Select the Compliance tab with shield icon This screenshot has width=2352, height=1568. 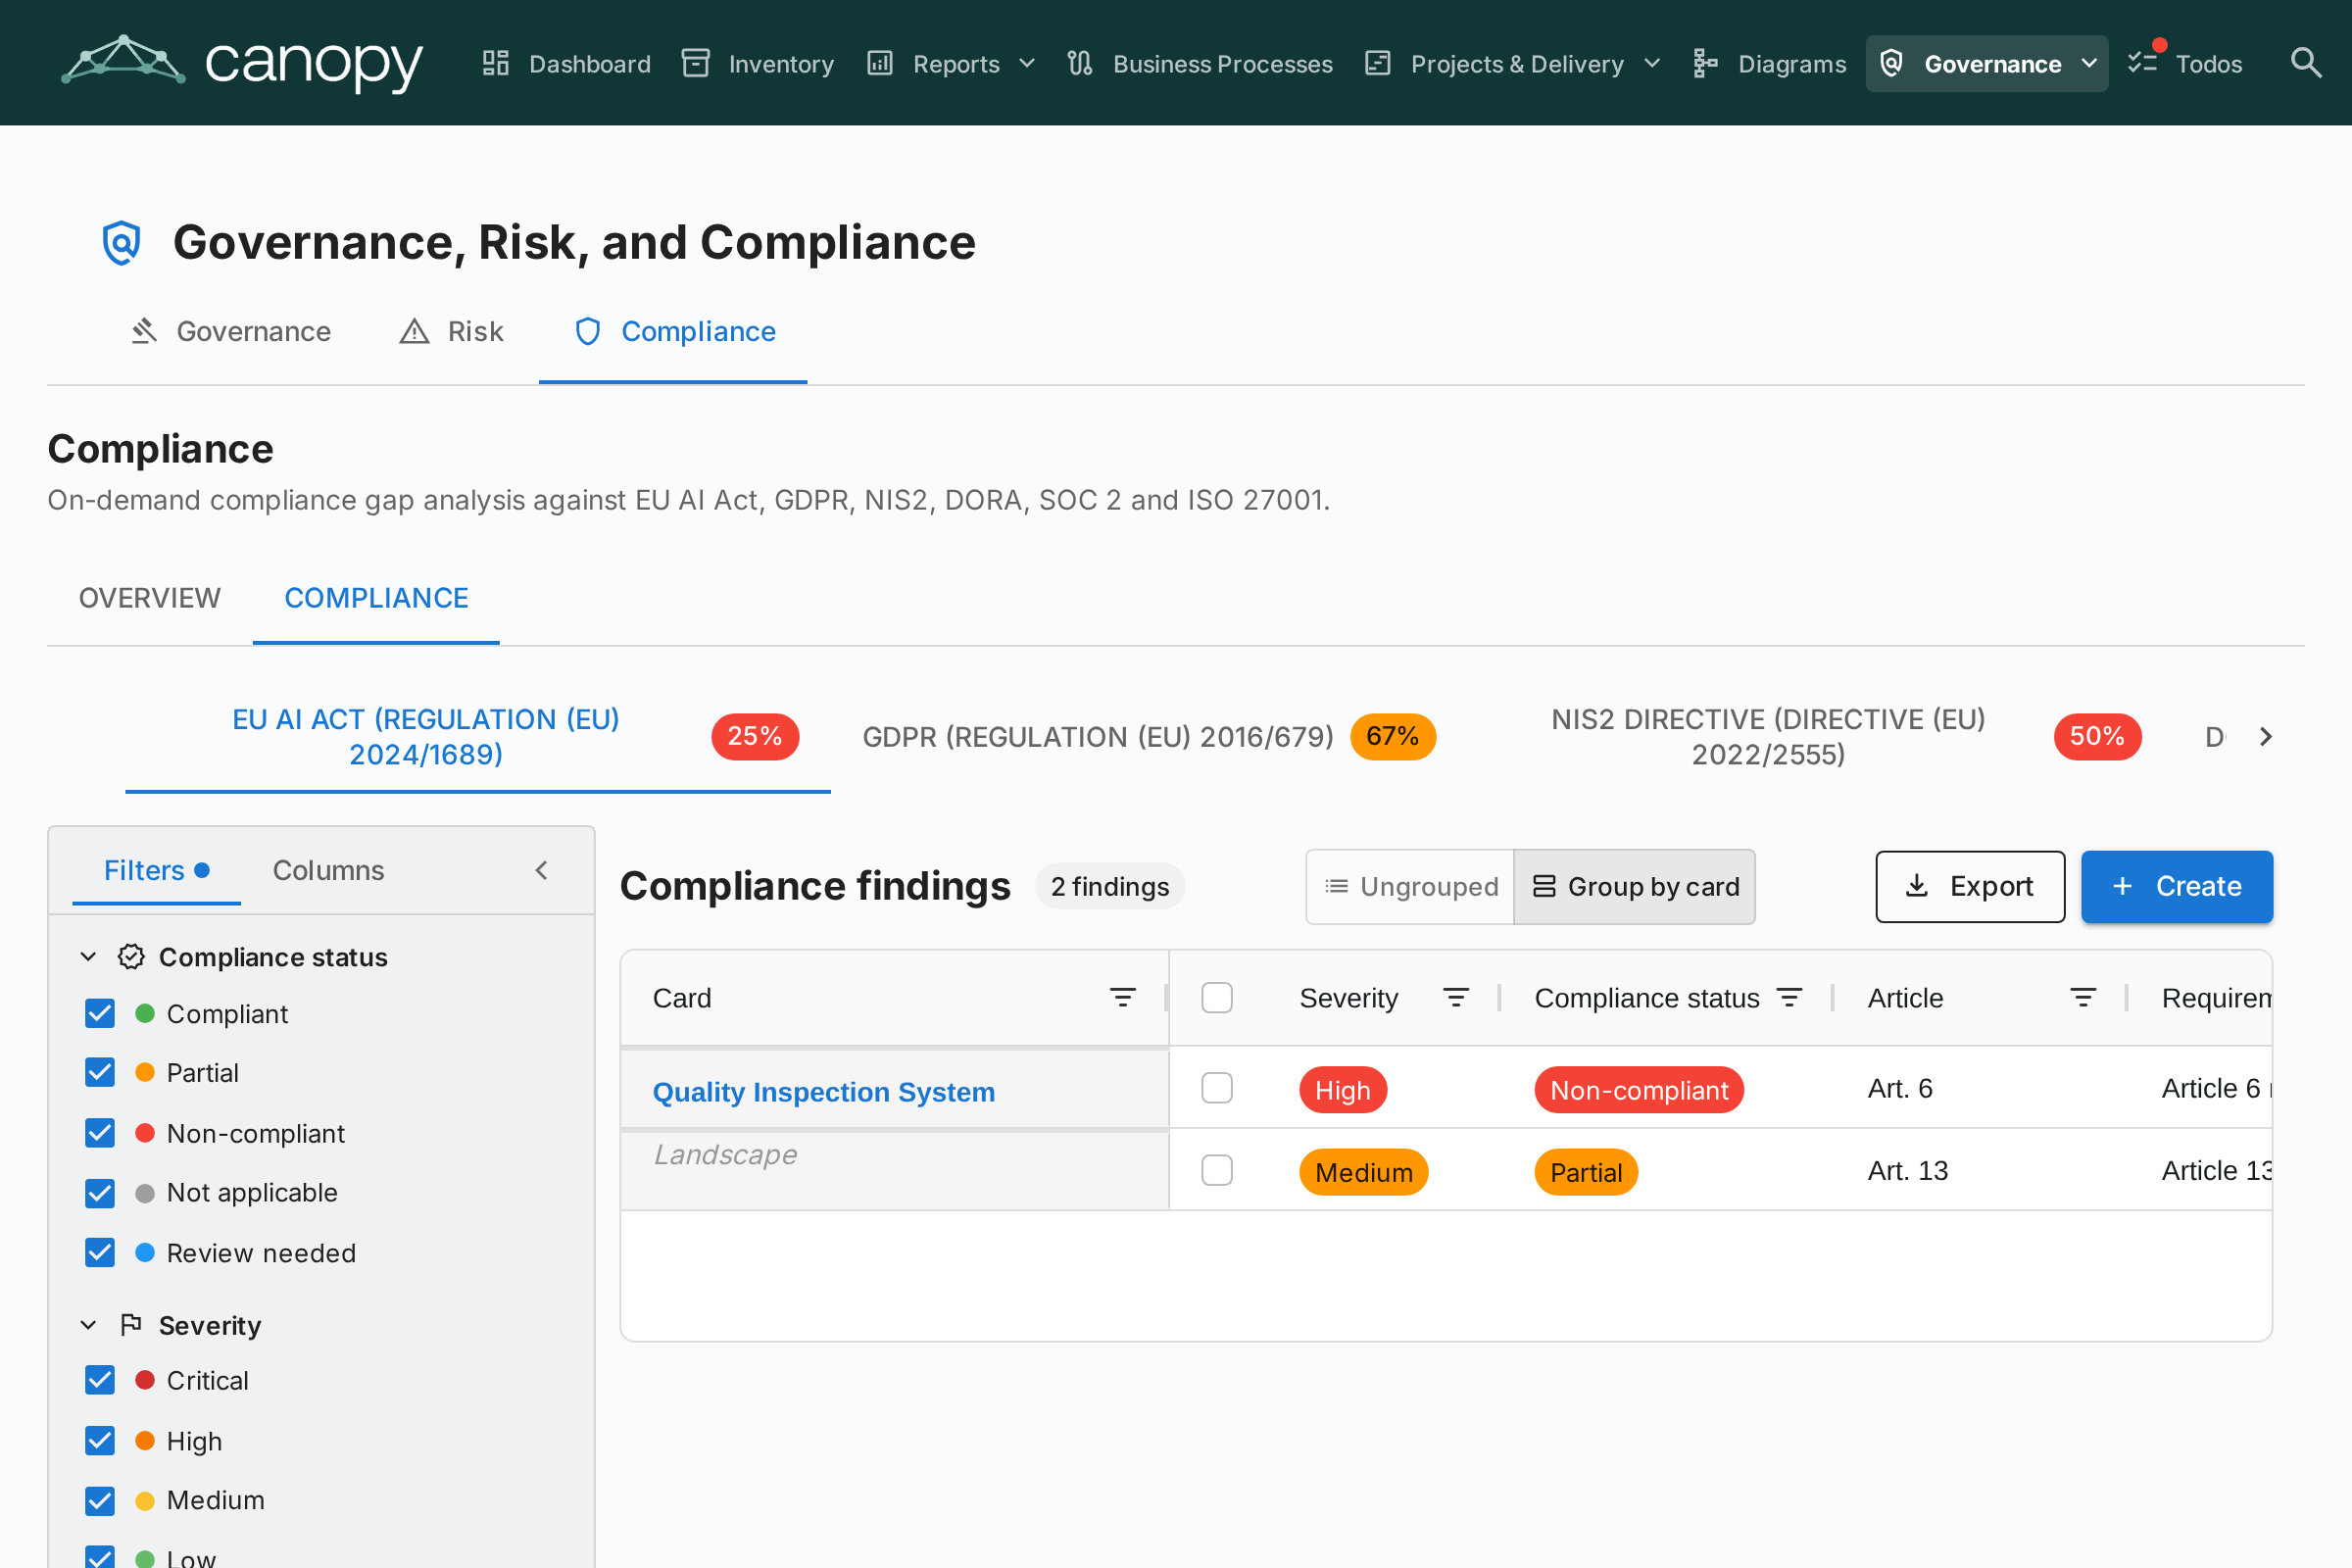(674, 331)
